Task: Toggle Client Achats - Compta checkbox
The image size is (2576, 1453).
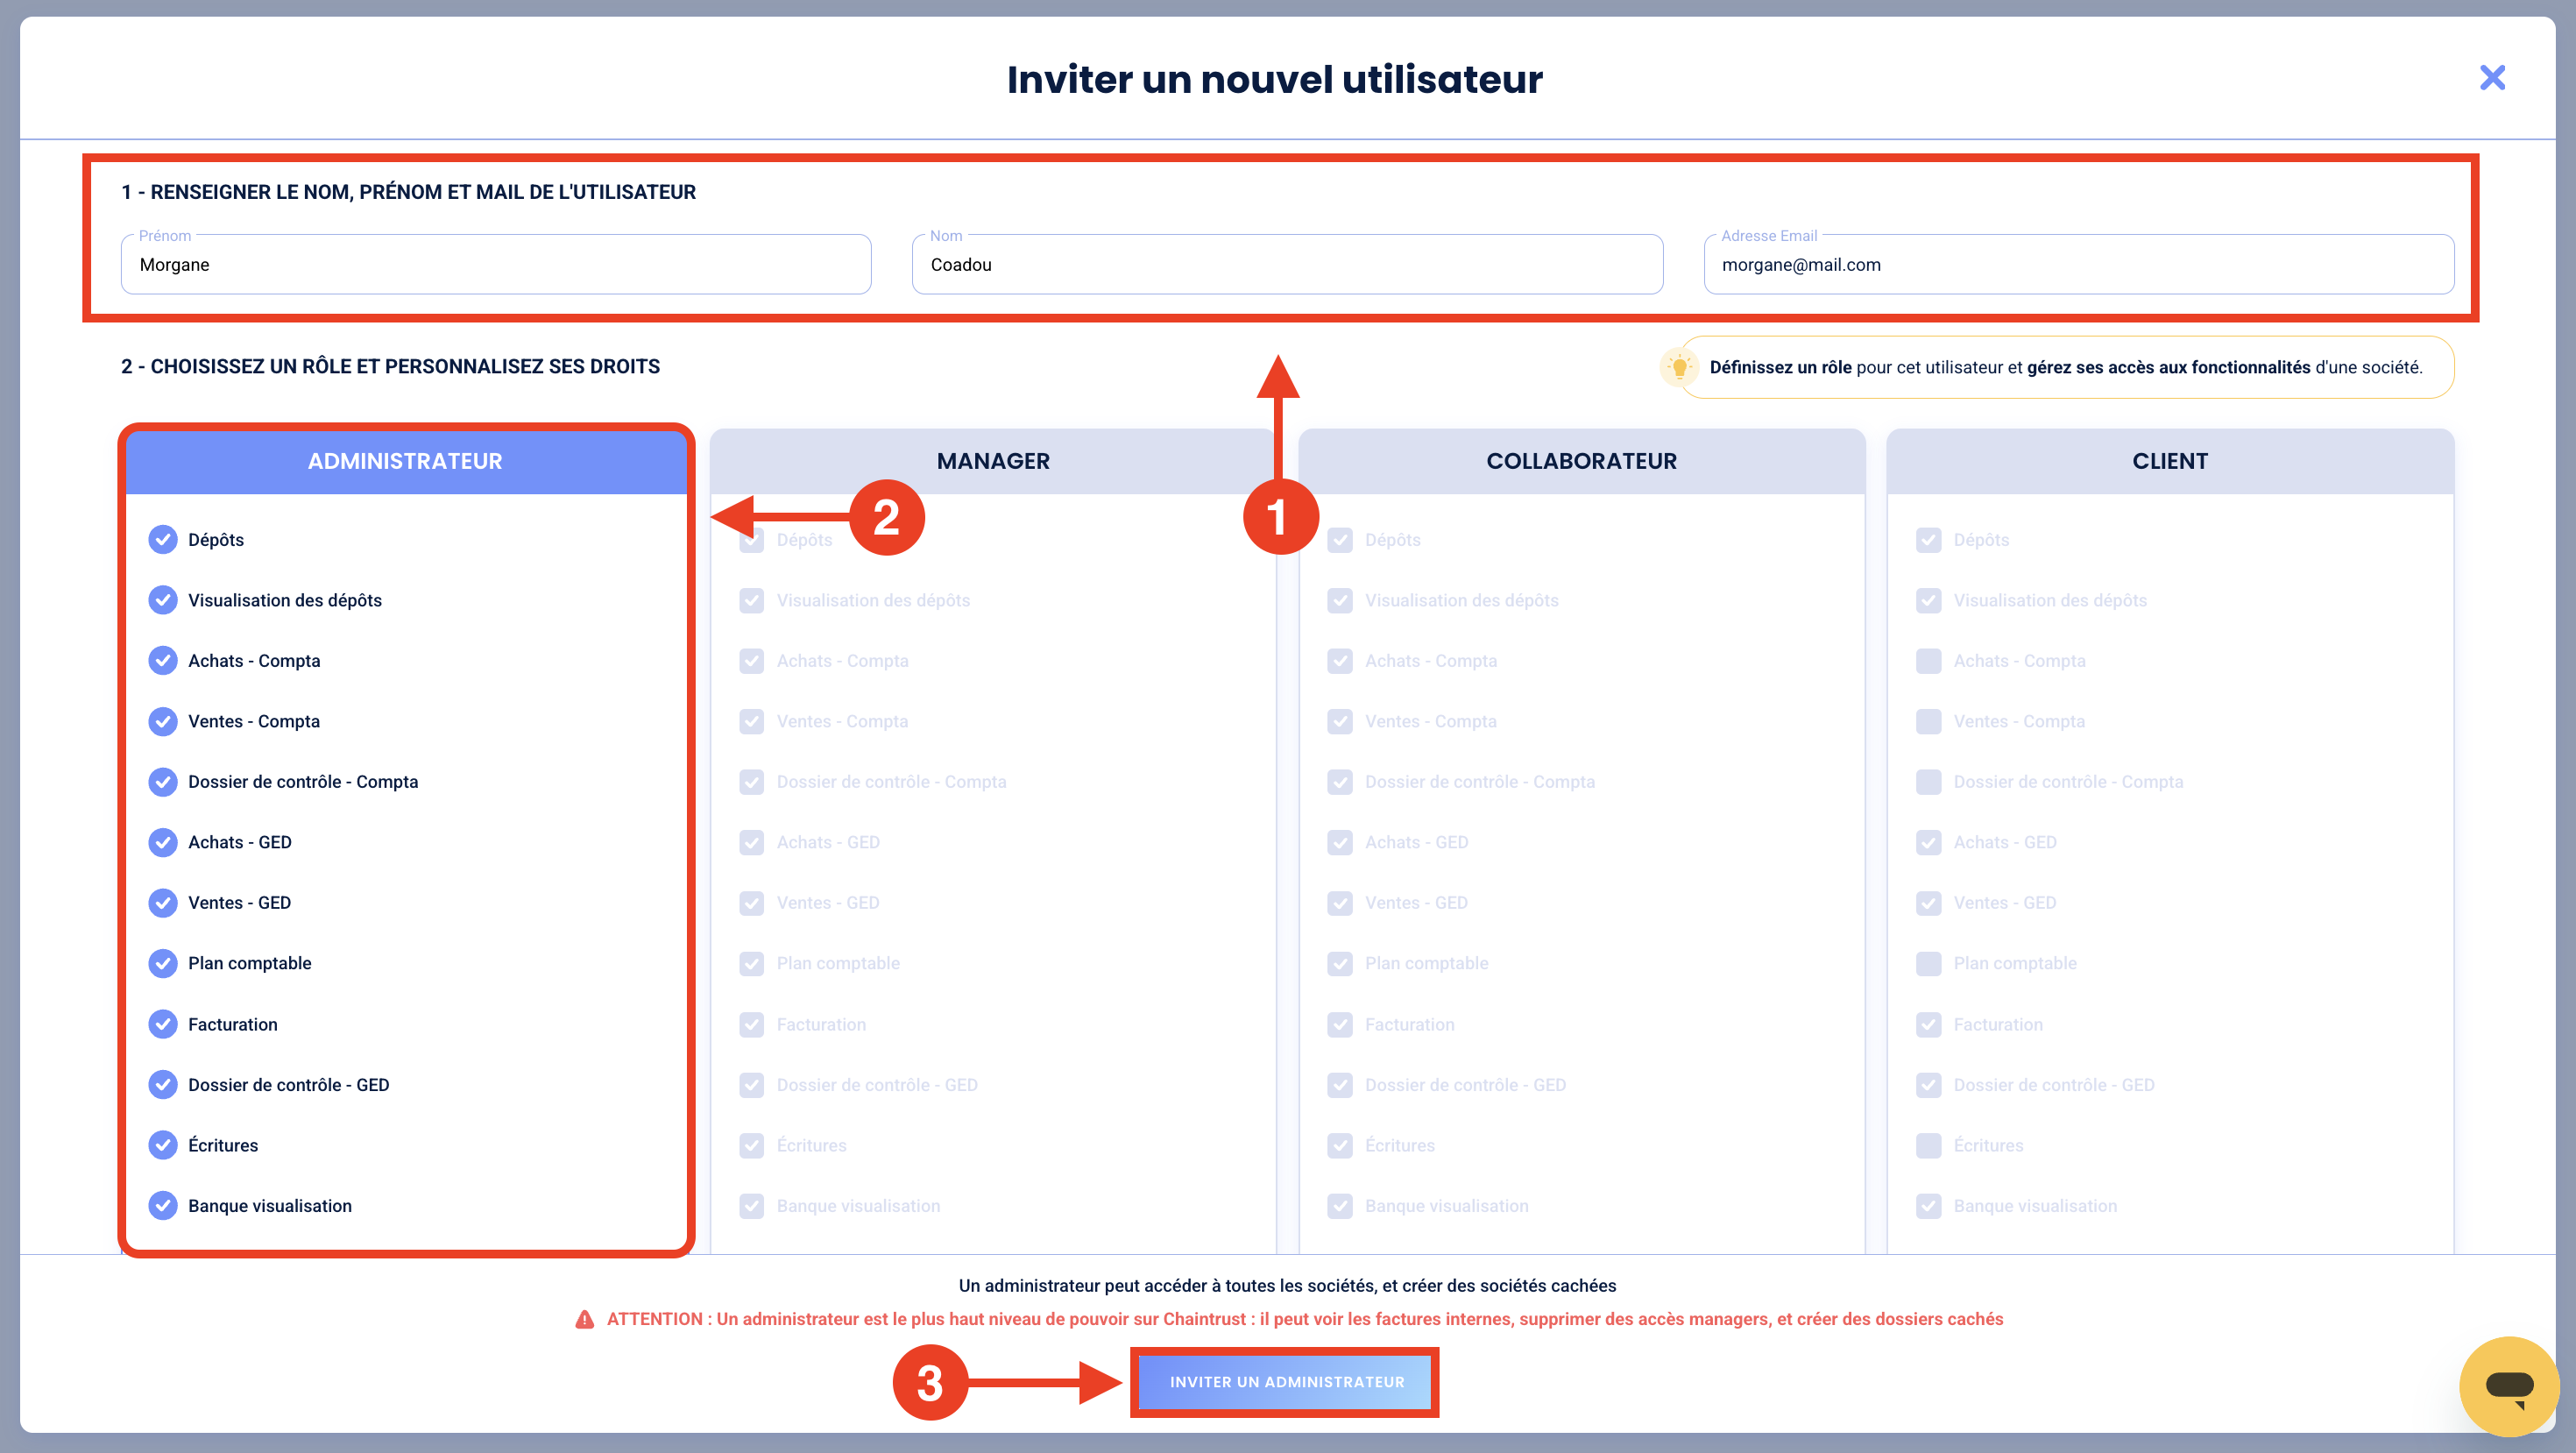Action: pyautogui.click(x=1929, y=661)
